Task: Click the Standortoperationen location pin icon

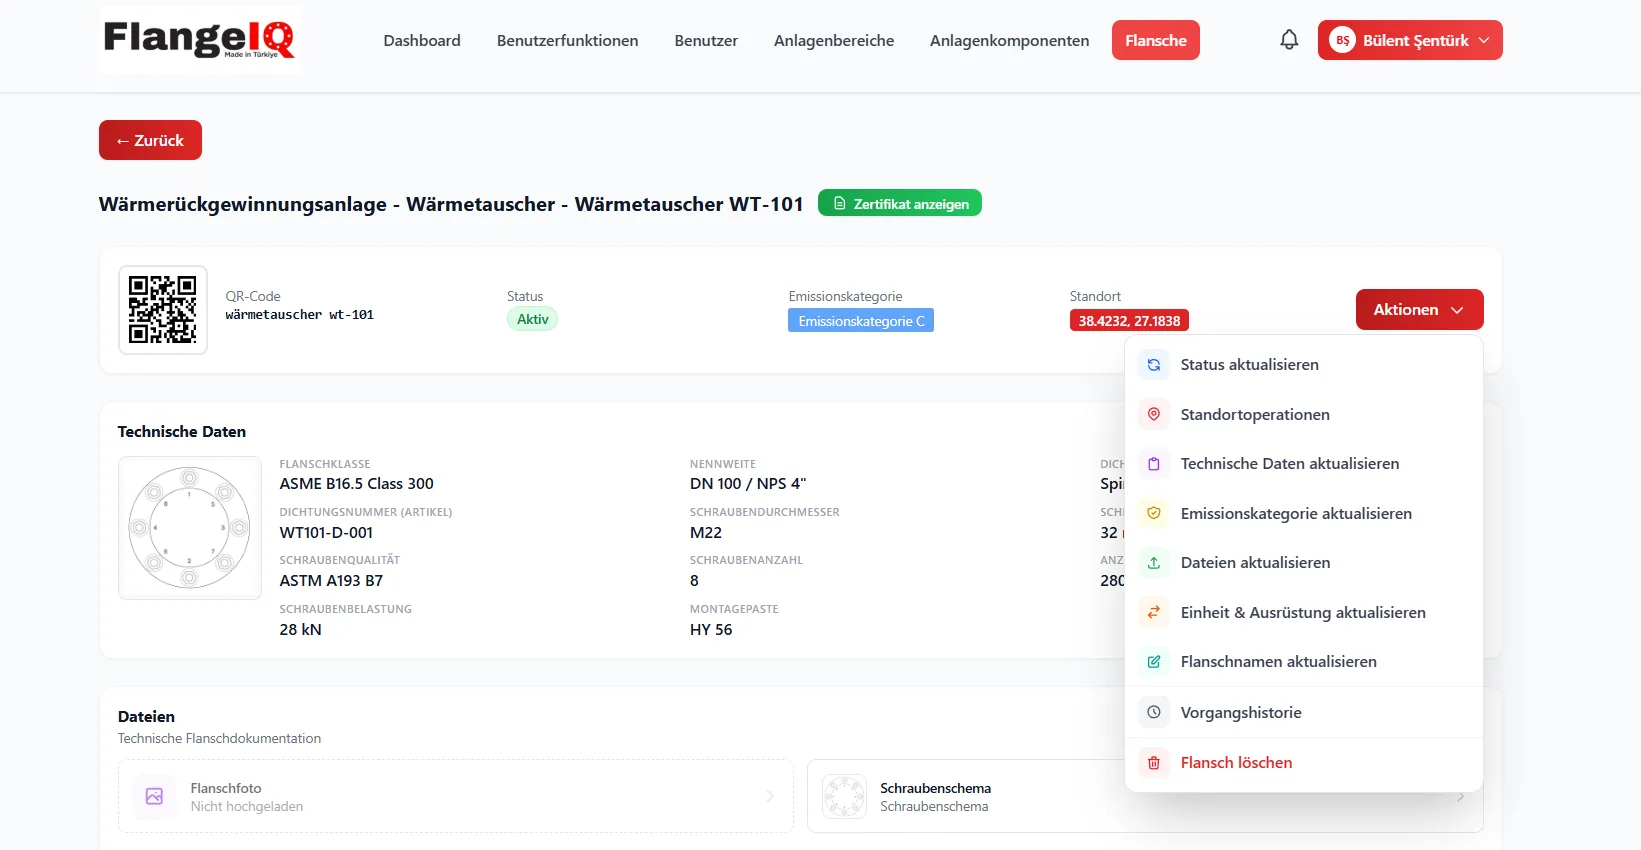Action: [x=1154, y=414]
